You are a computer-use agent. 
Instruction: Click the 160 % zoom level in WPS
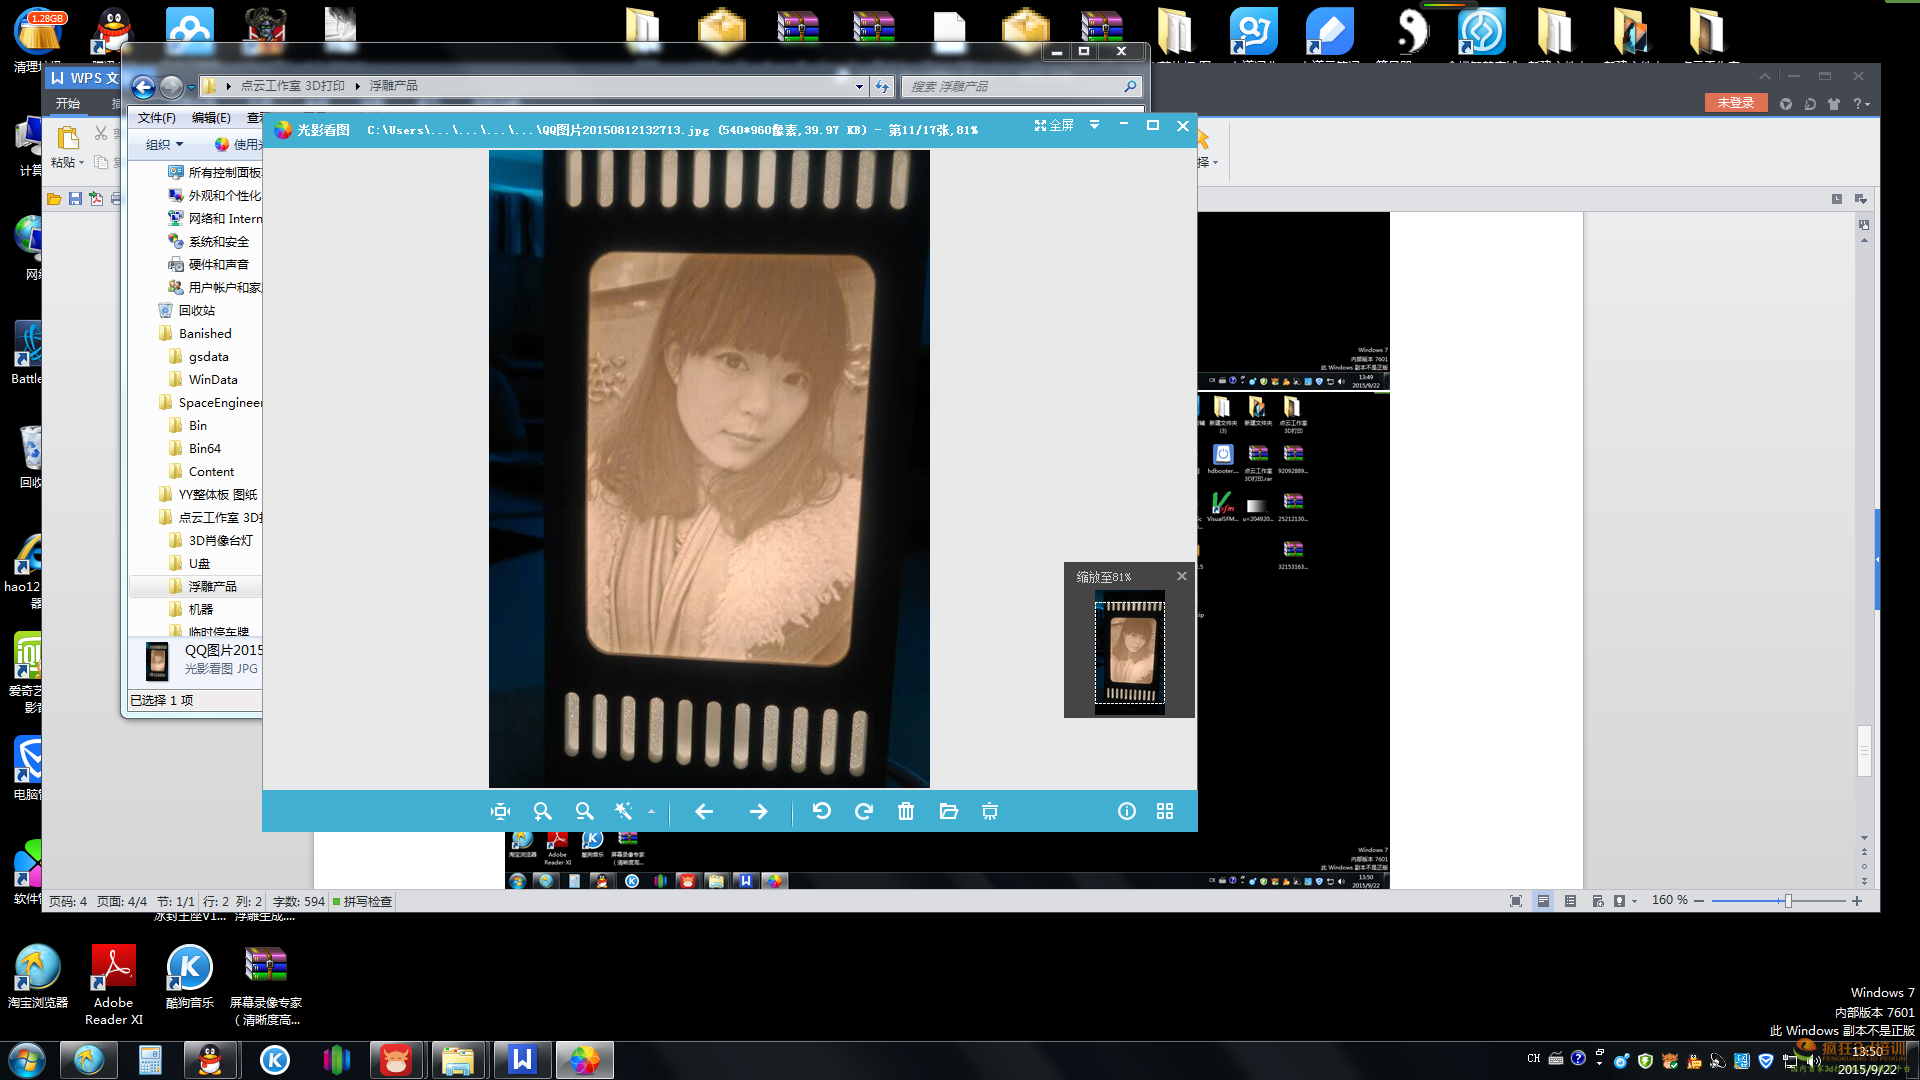[x=1669, y=900]
